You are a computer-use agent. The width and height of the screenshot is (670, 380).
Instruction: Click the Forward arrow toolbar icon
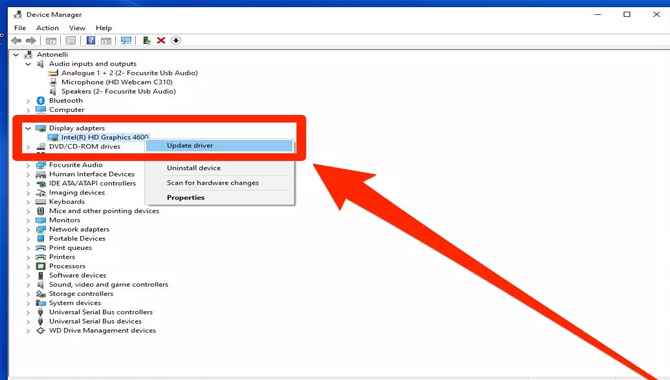31,41
